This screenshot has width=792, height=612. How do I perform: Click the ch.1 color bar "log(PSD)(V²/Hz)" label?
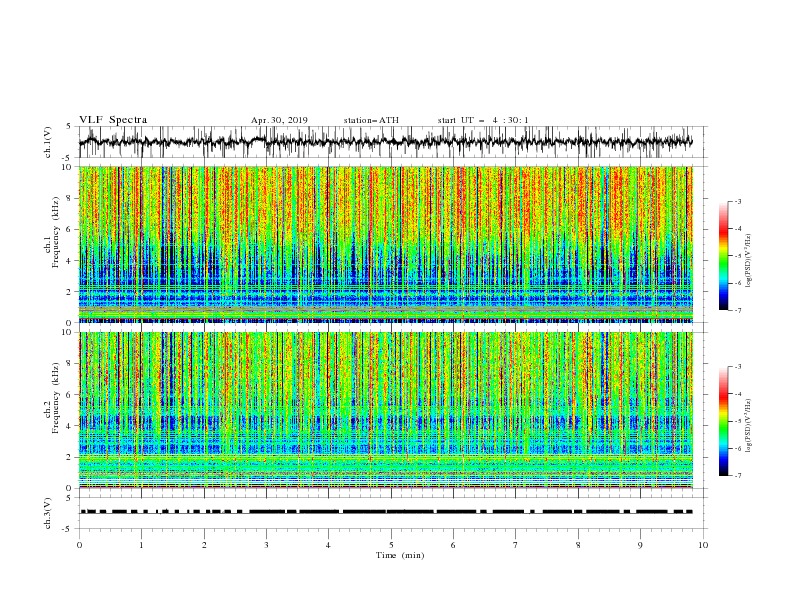[x=748, y=261]
